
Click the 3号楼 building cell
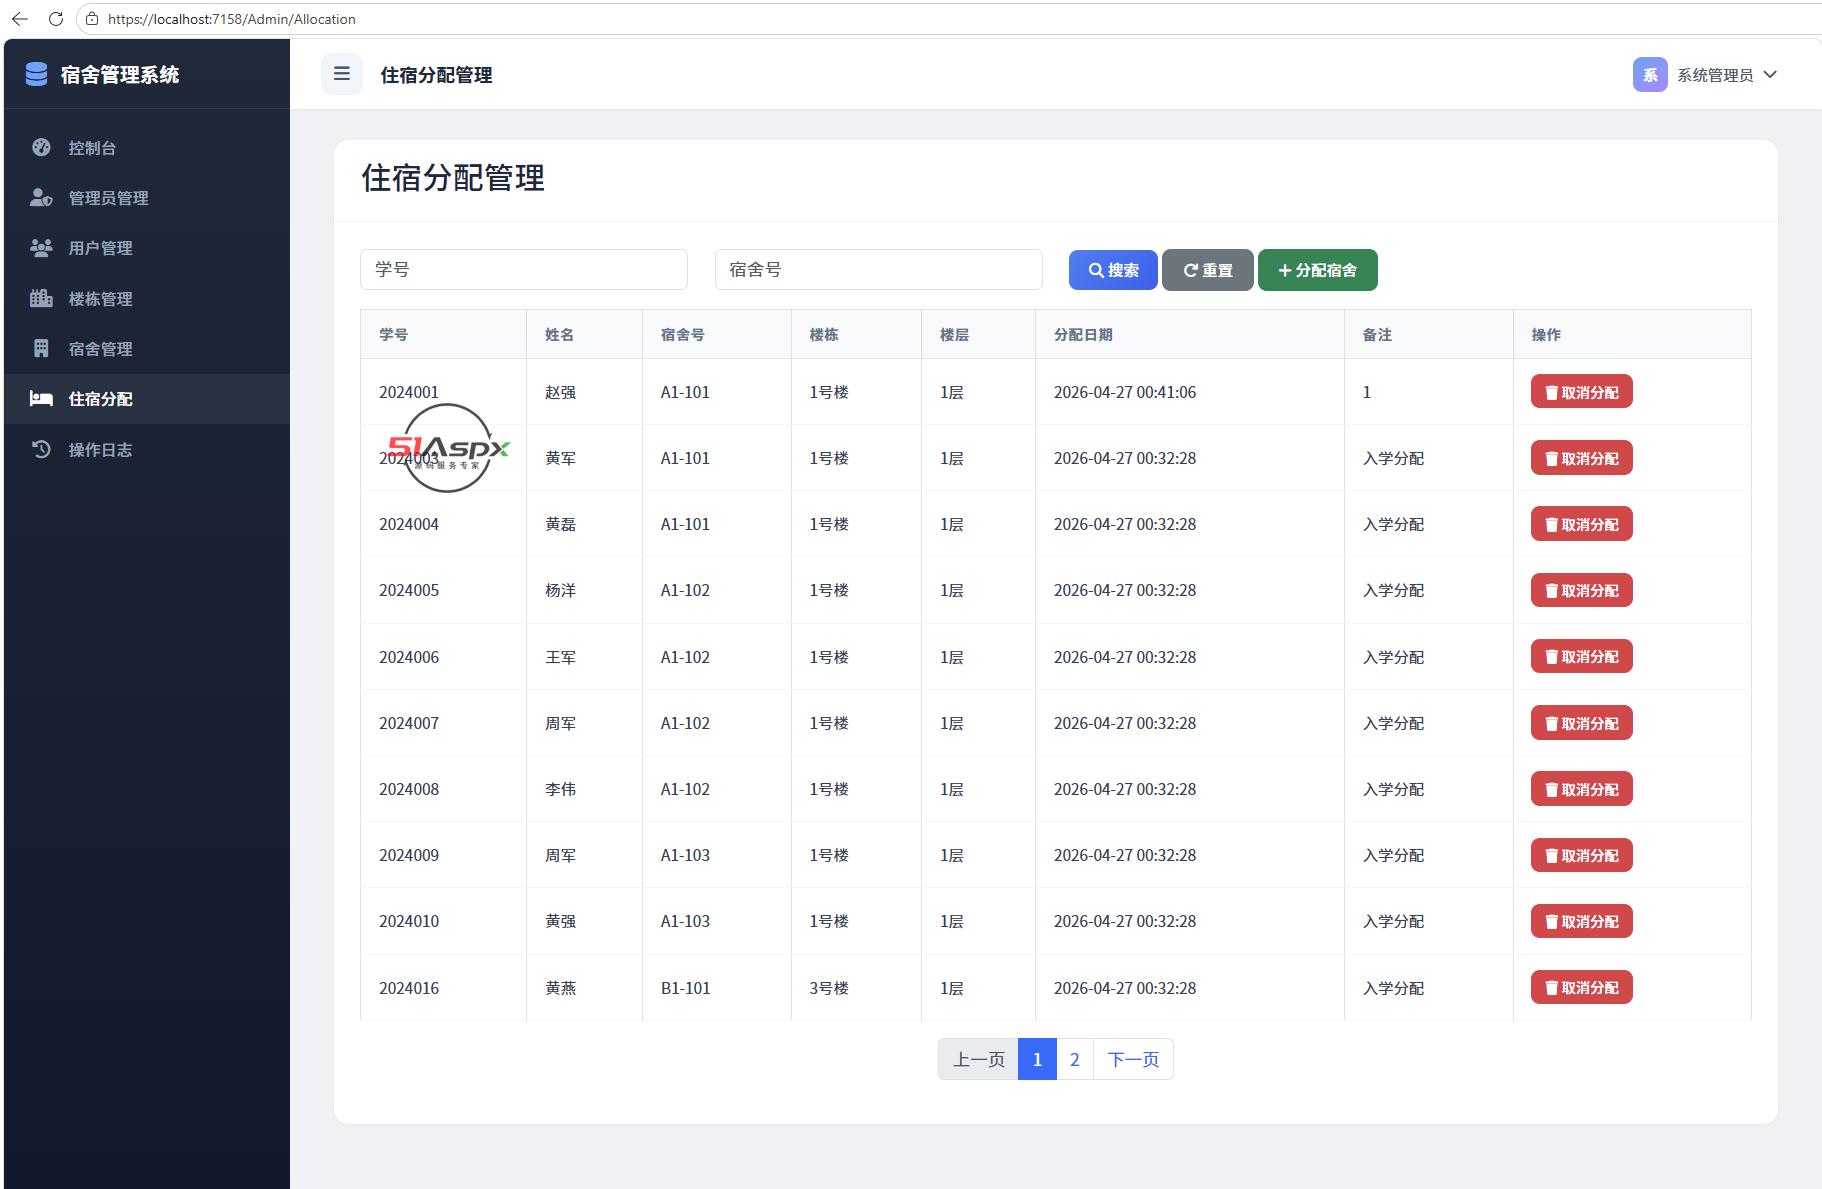829,988
